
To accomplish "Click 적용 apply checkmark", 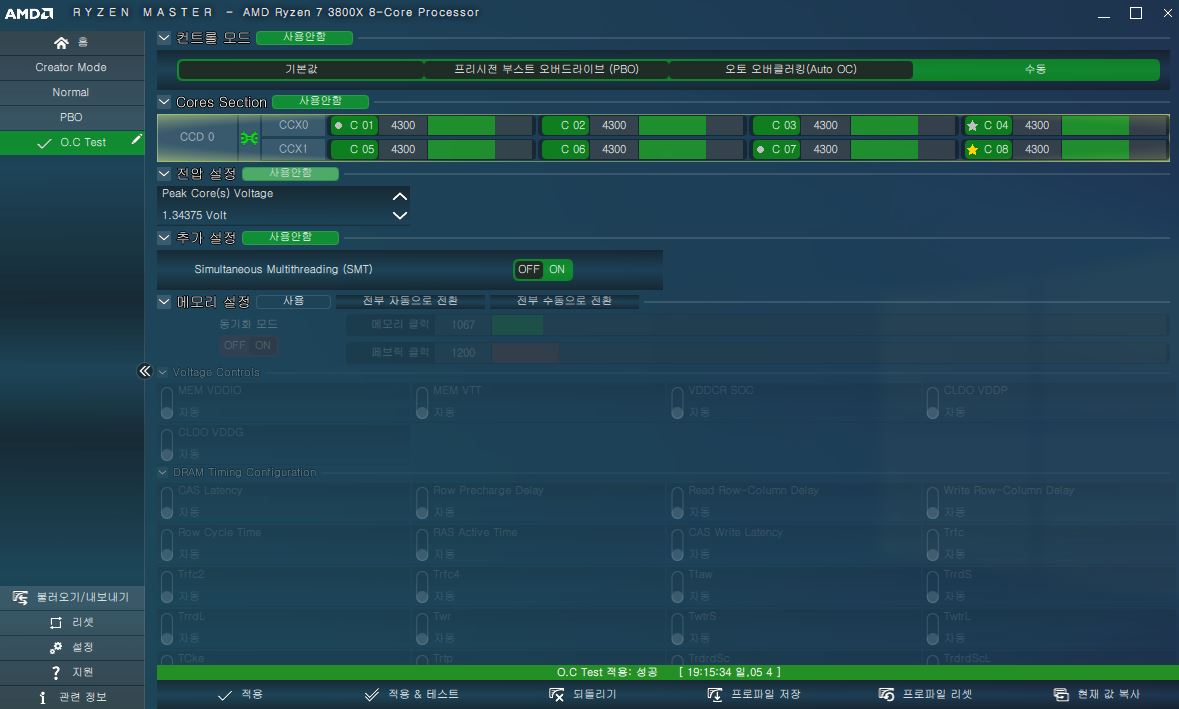I will (240, 694).
